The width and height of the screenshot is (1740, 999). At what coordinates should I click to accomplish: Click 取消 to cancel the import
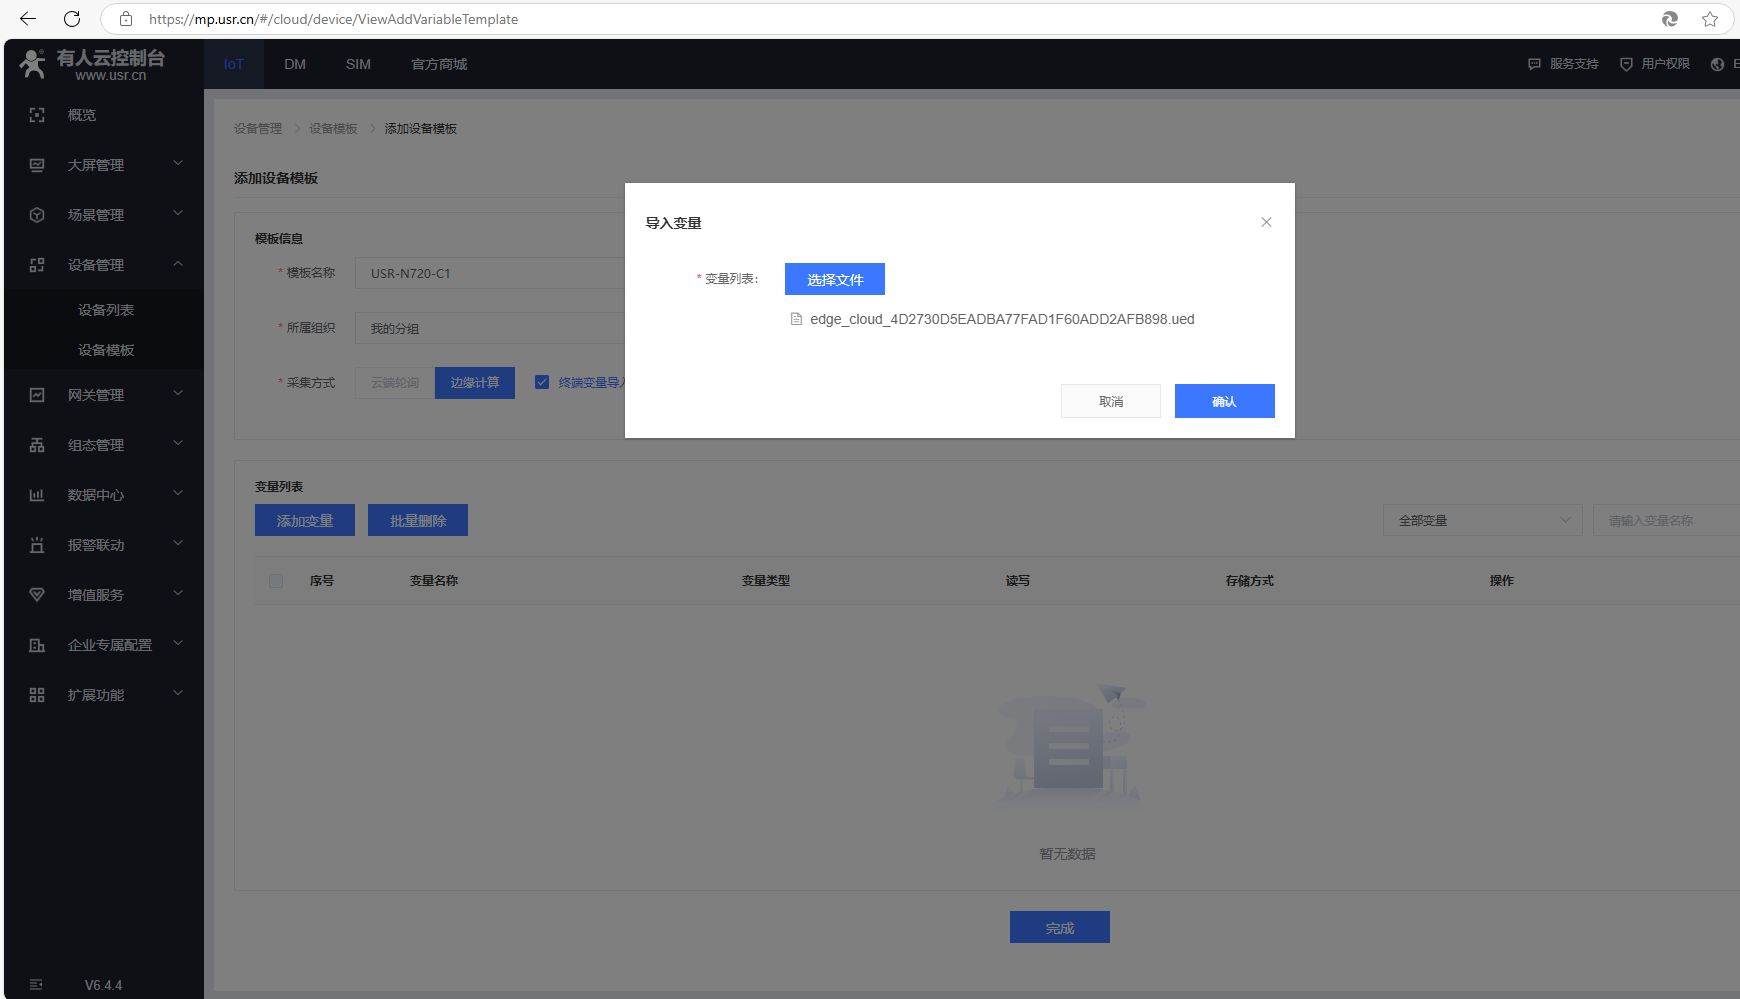click(x=1111, y=401)
